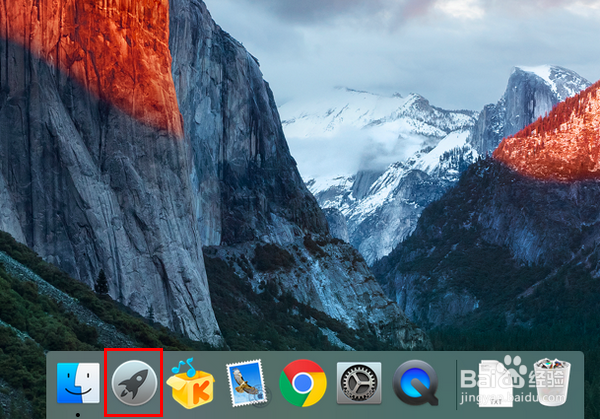This screenshot has width=600, height=419.
Task: Launch Google Chrome from the Dock
Action: coord(303,383)
